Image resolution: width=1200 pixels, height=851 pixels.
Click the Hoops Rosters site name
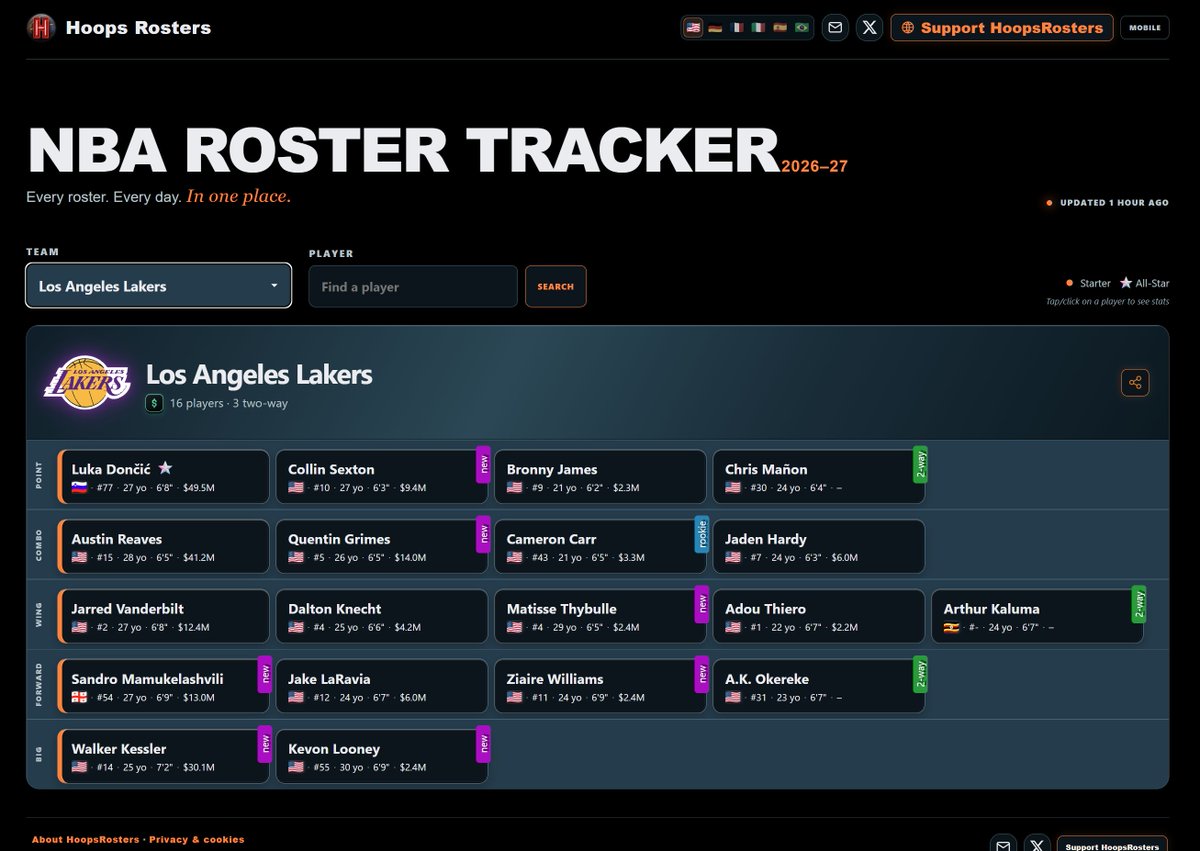pyautogui.click(x=138, y=28)
